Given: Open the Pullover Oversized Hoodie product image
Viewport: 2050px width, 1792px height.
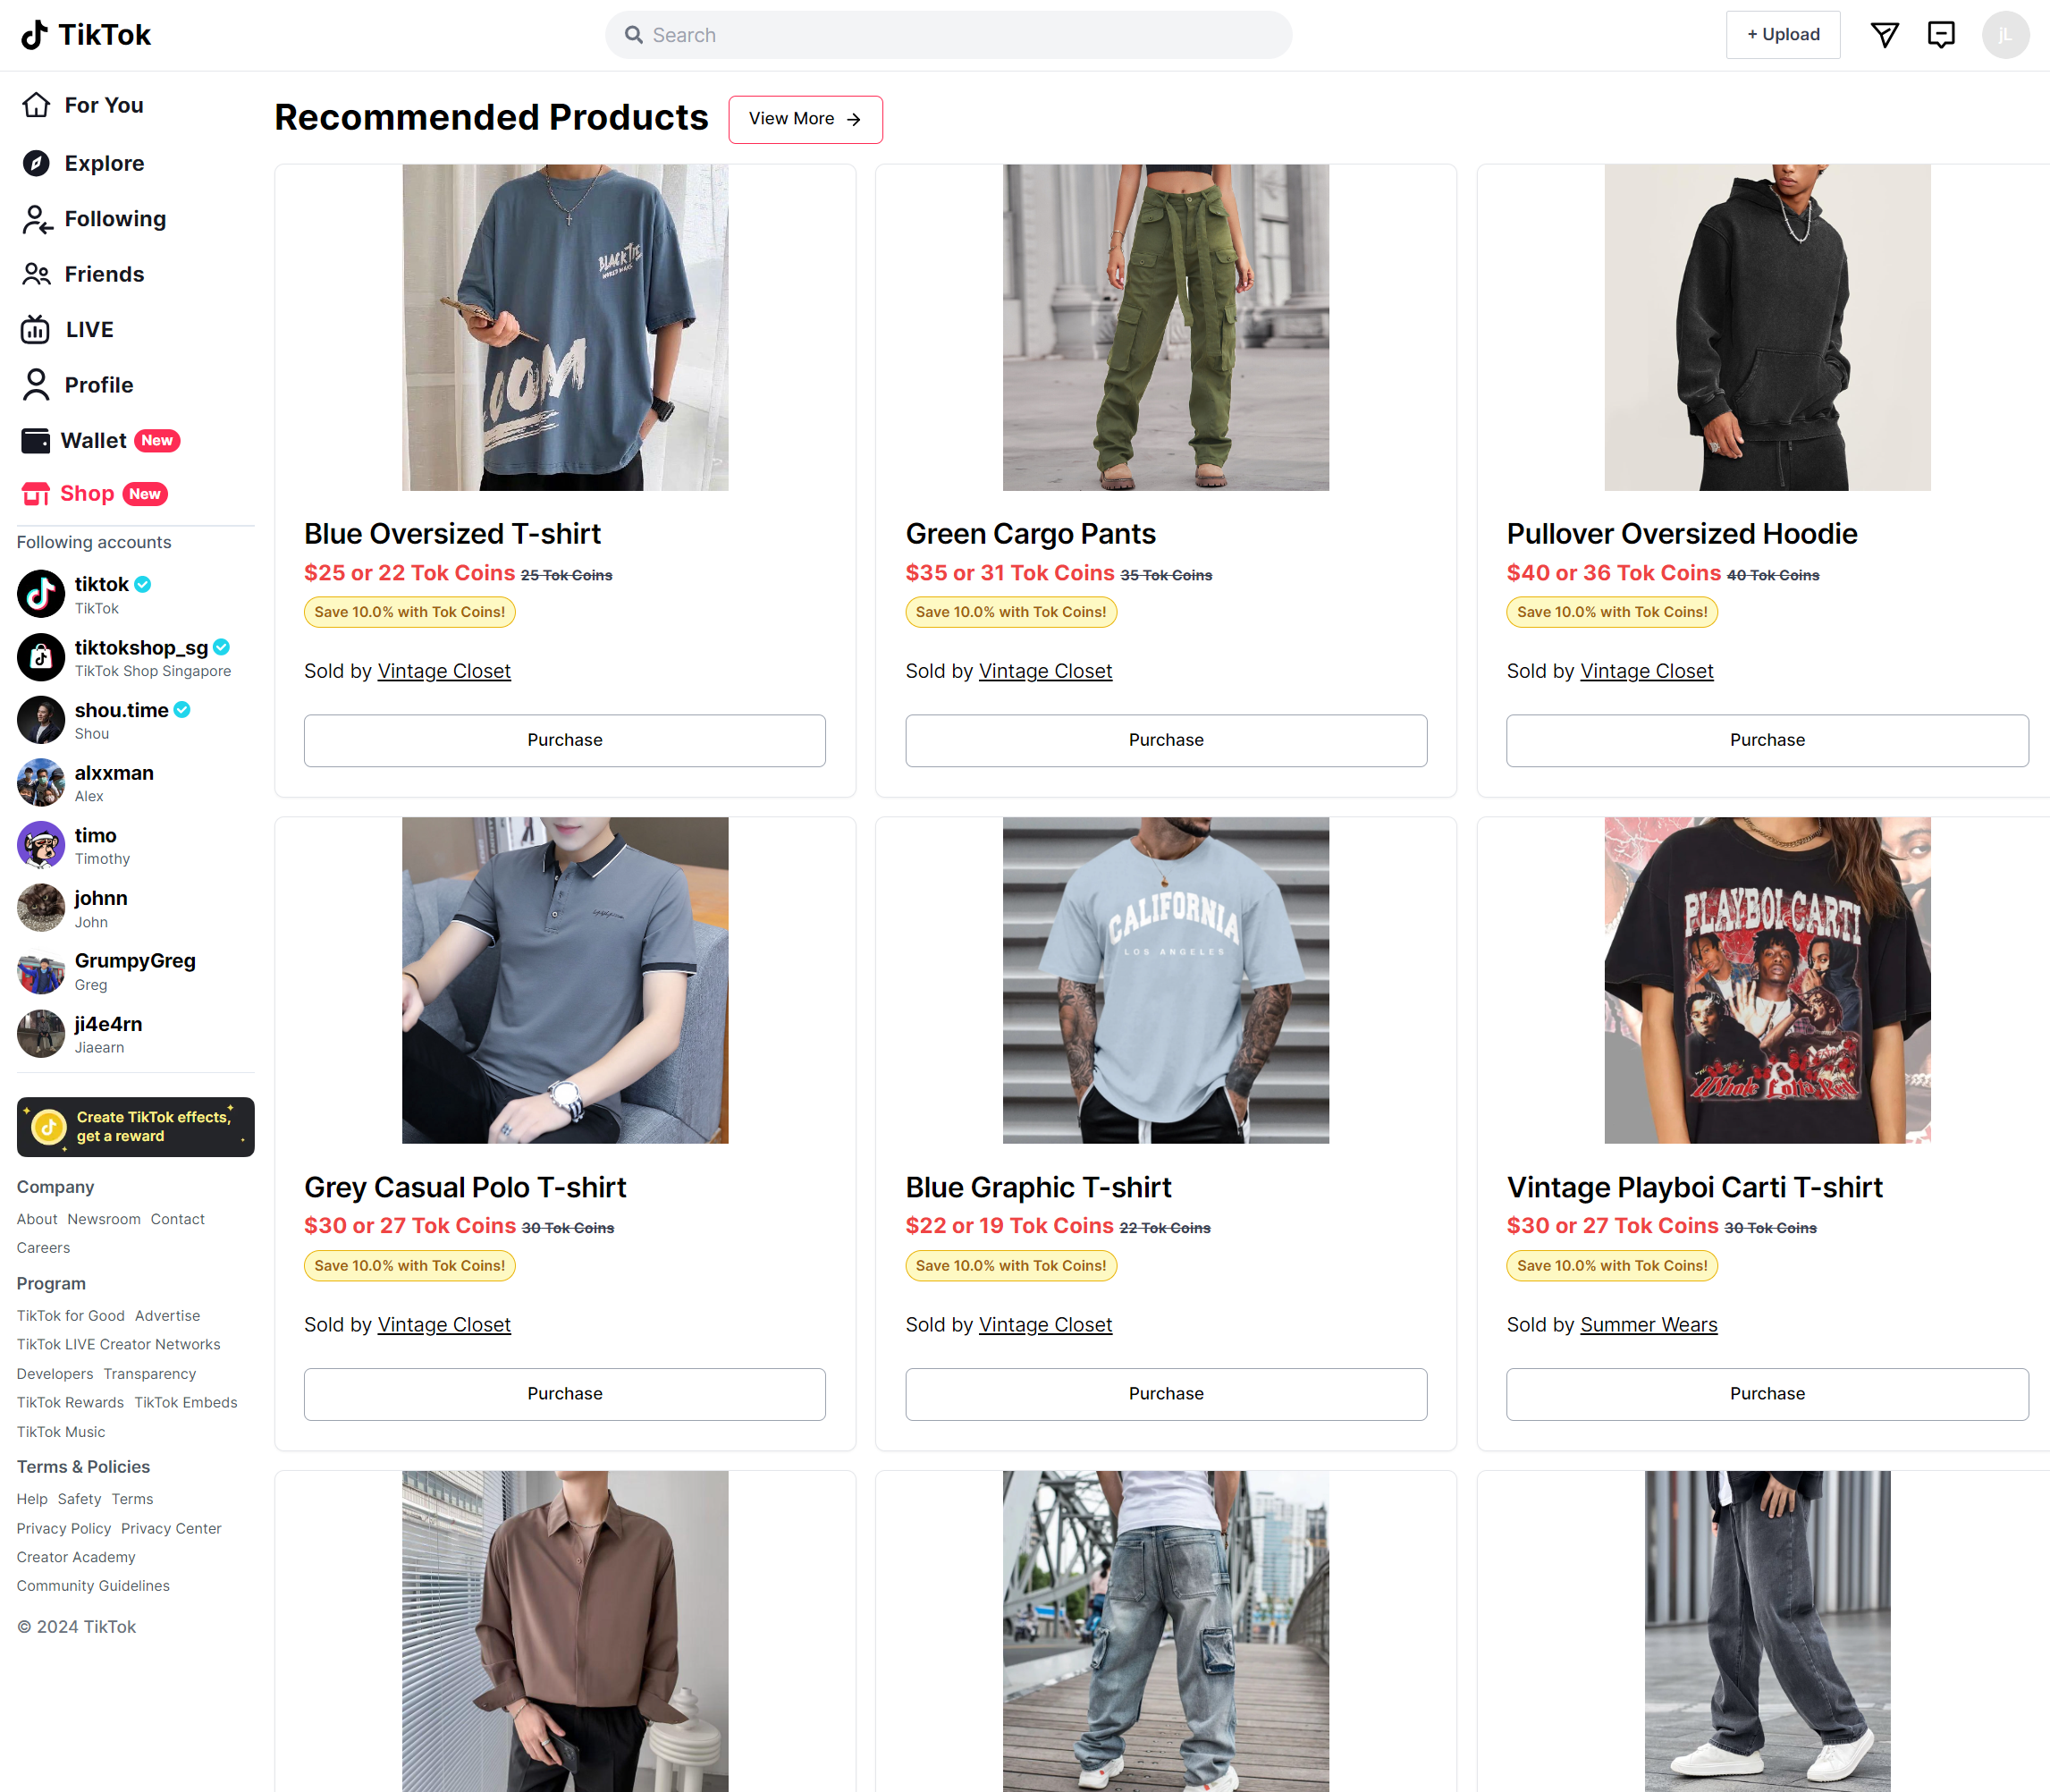Looking at the screenshot, I should [x=1766, y=327].
